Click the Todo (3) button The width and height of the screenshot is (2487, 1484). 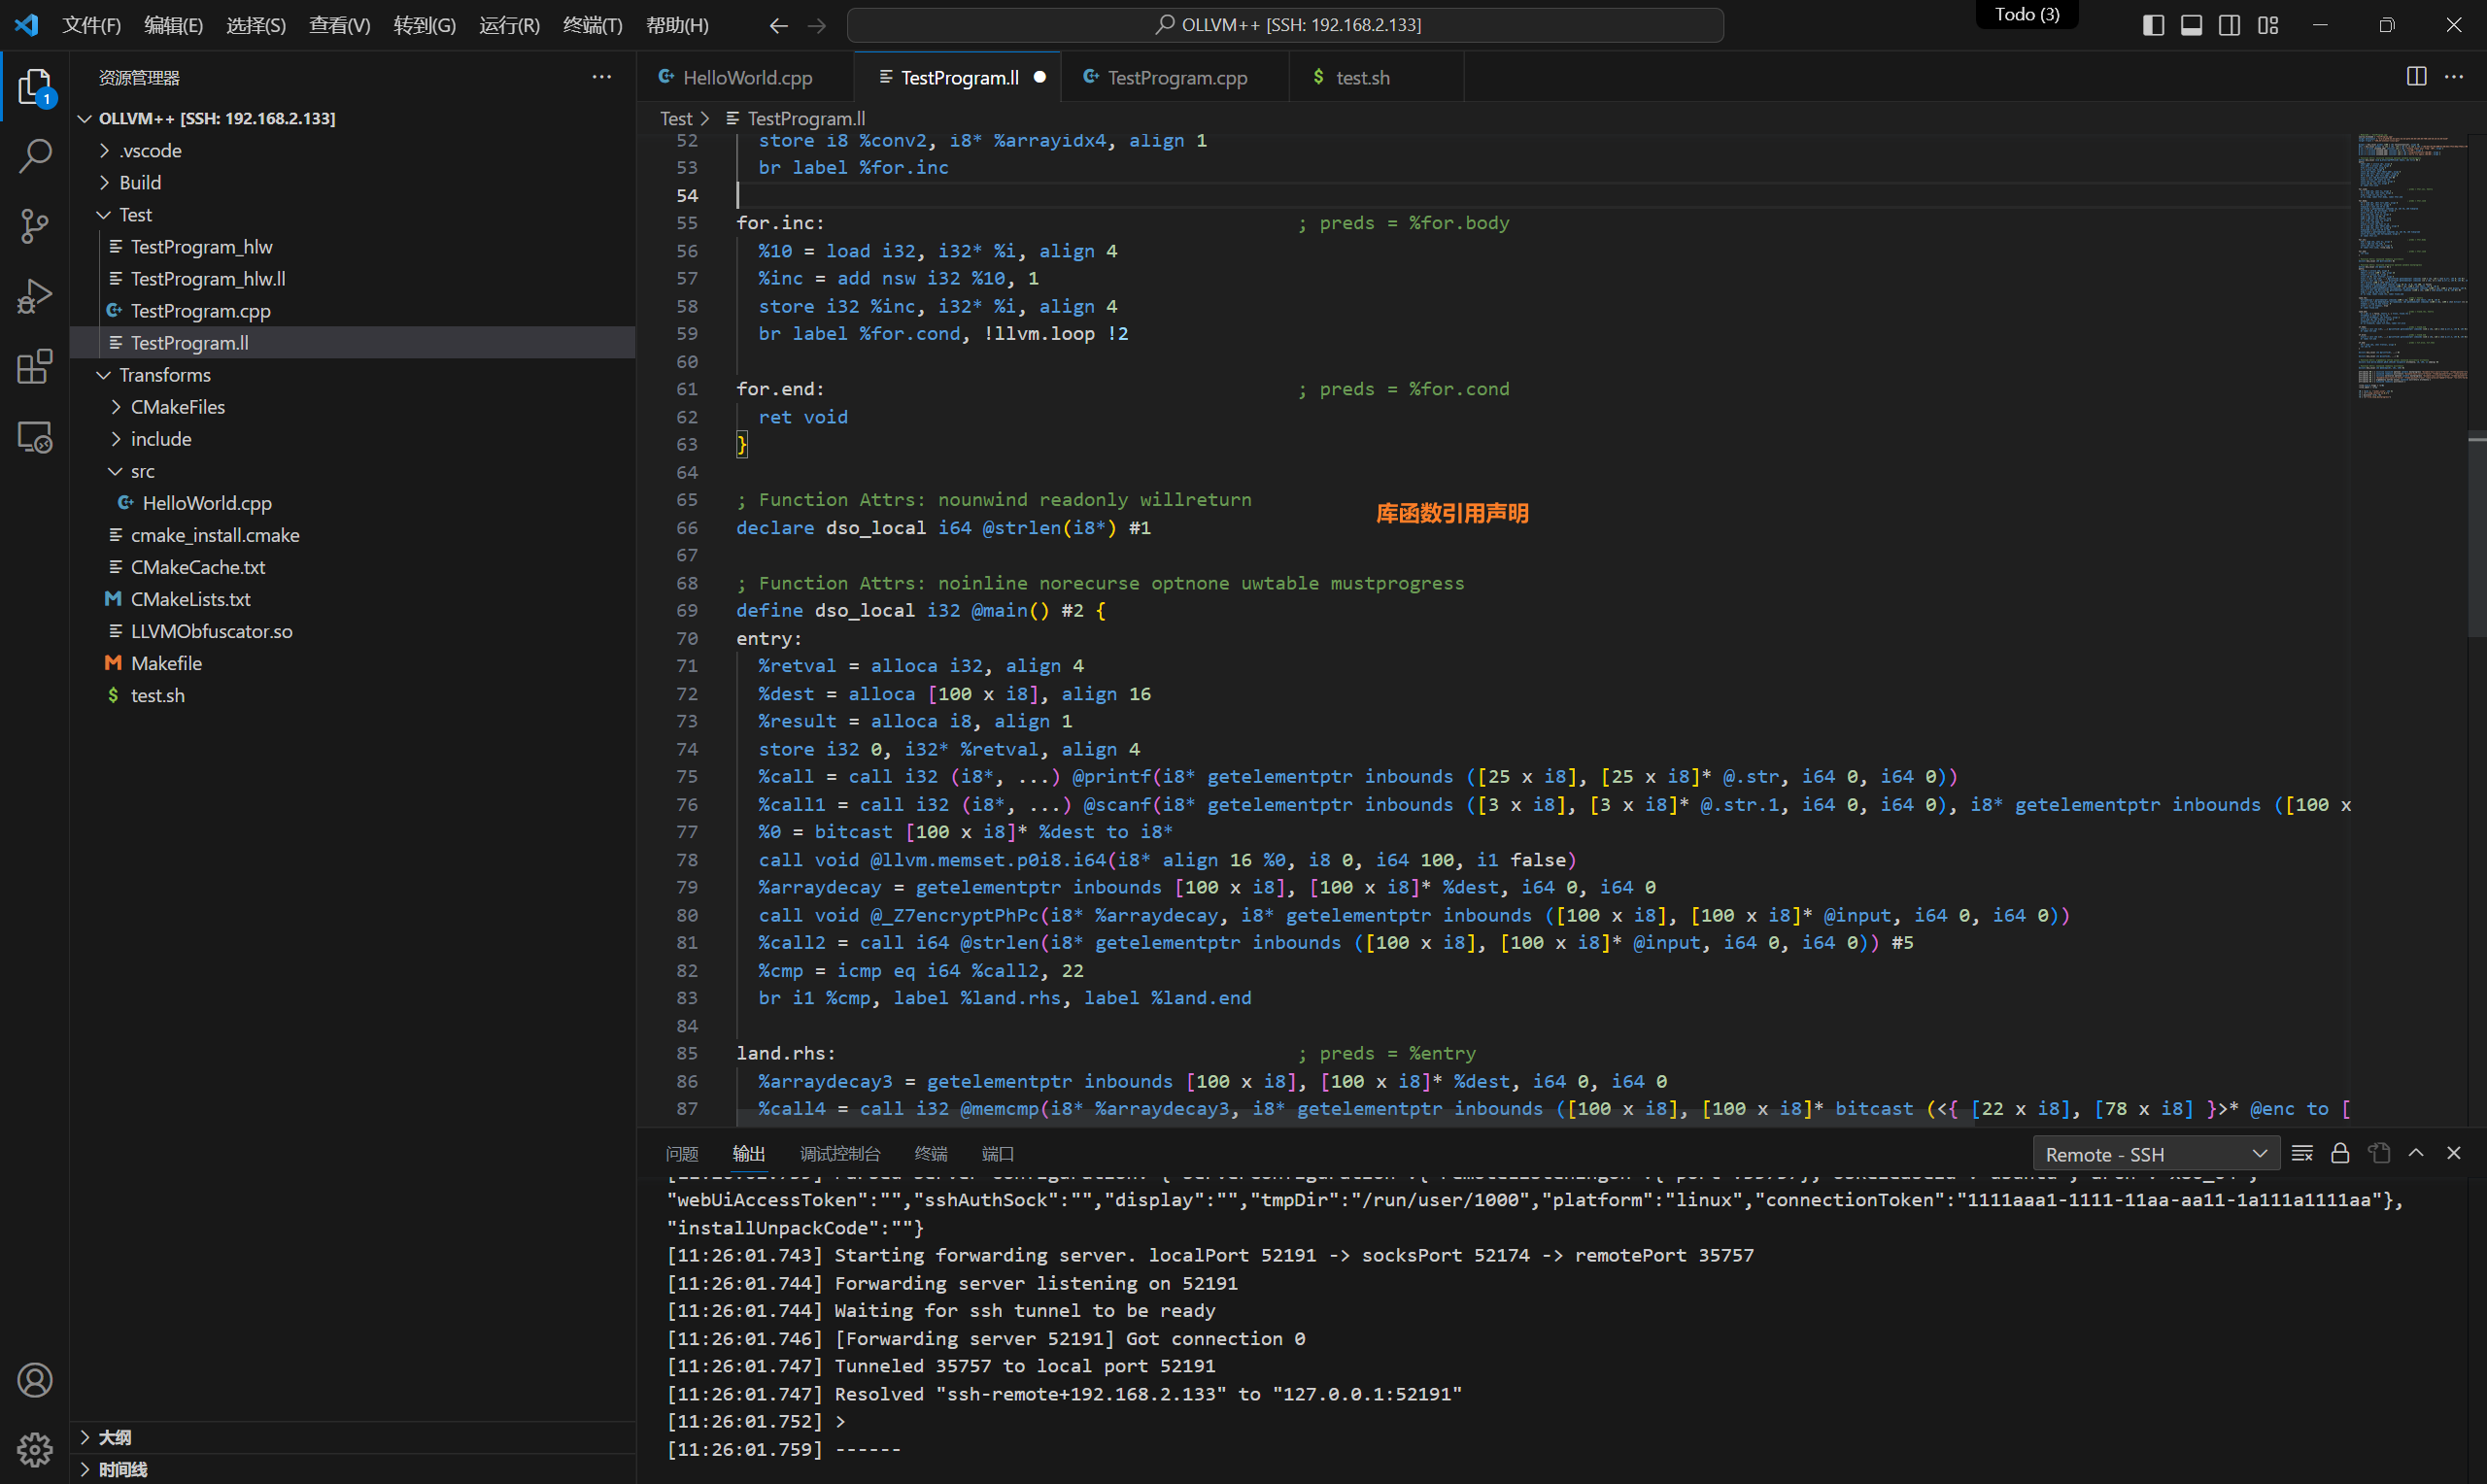pos(2027,14)
